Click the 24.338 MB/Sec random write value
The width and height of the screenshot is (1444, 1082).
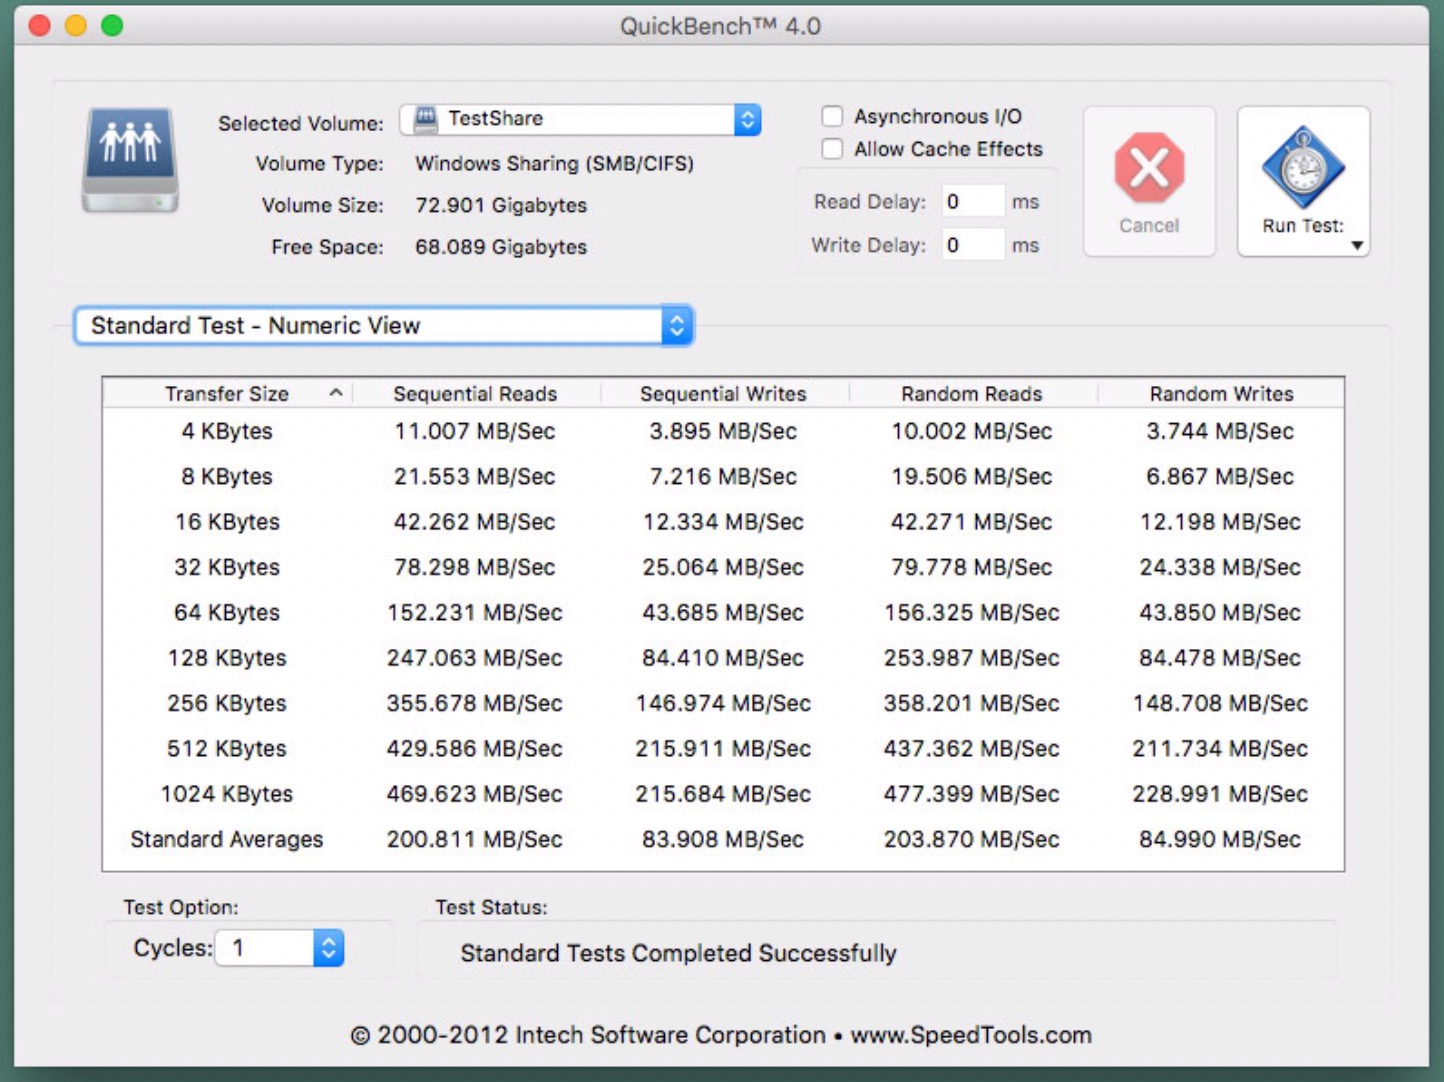point(1220,567)
